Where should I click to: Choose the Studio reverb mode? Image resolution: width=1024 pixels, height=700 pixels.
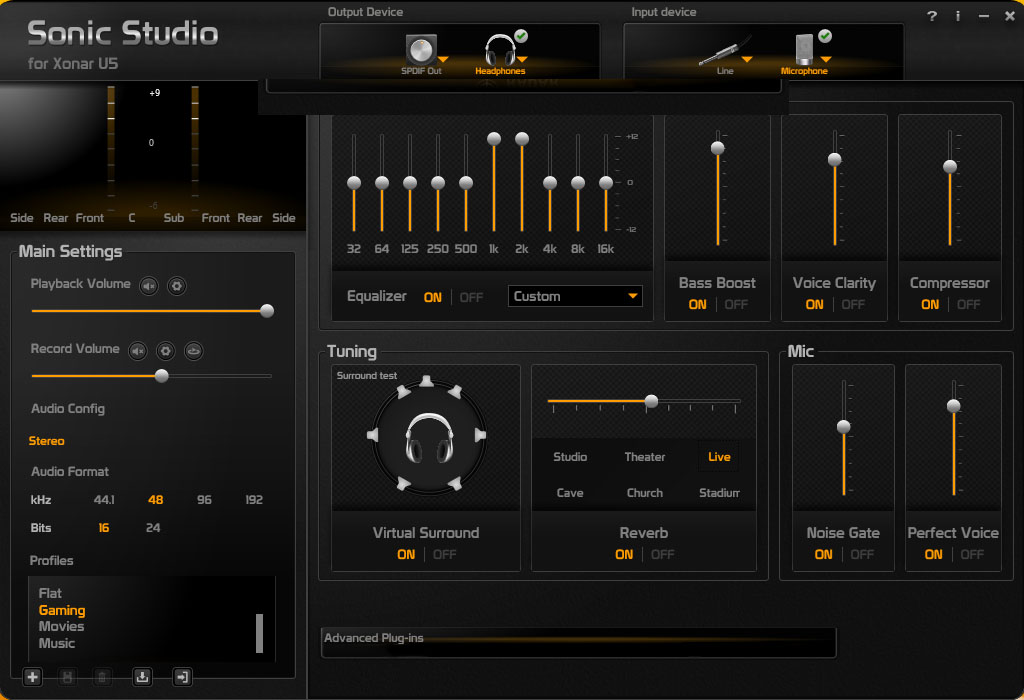click(x=570, y=457)
